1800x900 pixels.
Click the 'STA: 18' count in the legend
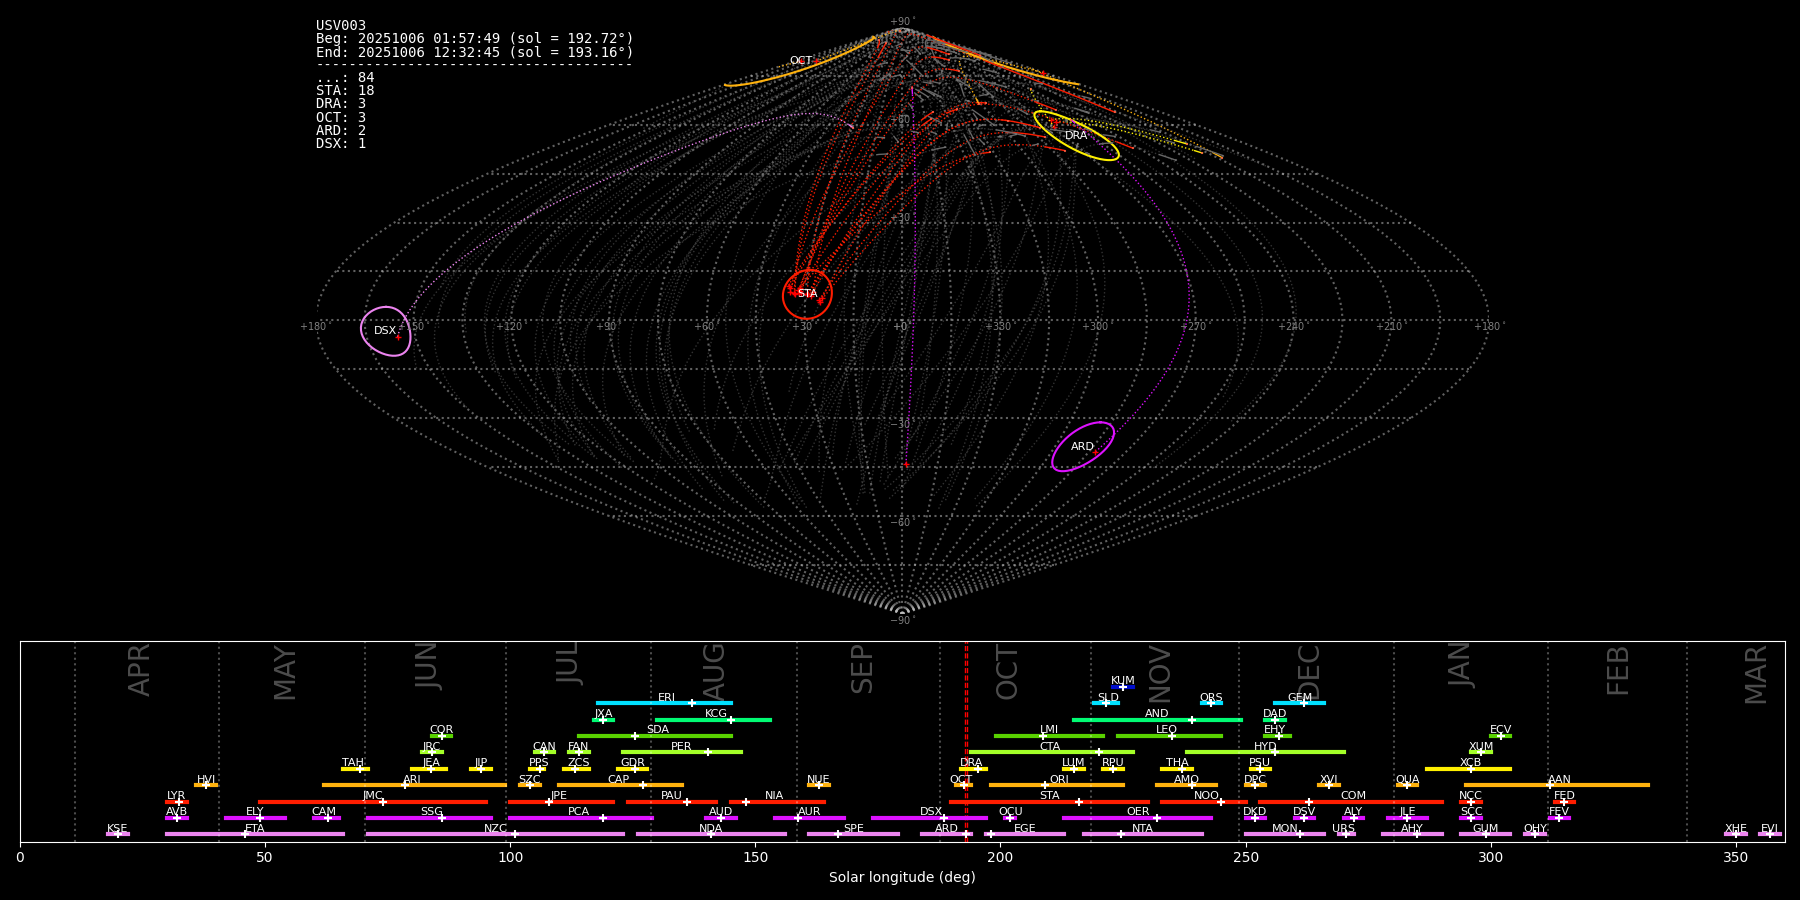click(x=345, y=91)
